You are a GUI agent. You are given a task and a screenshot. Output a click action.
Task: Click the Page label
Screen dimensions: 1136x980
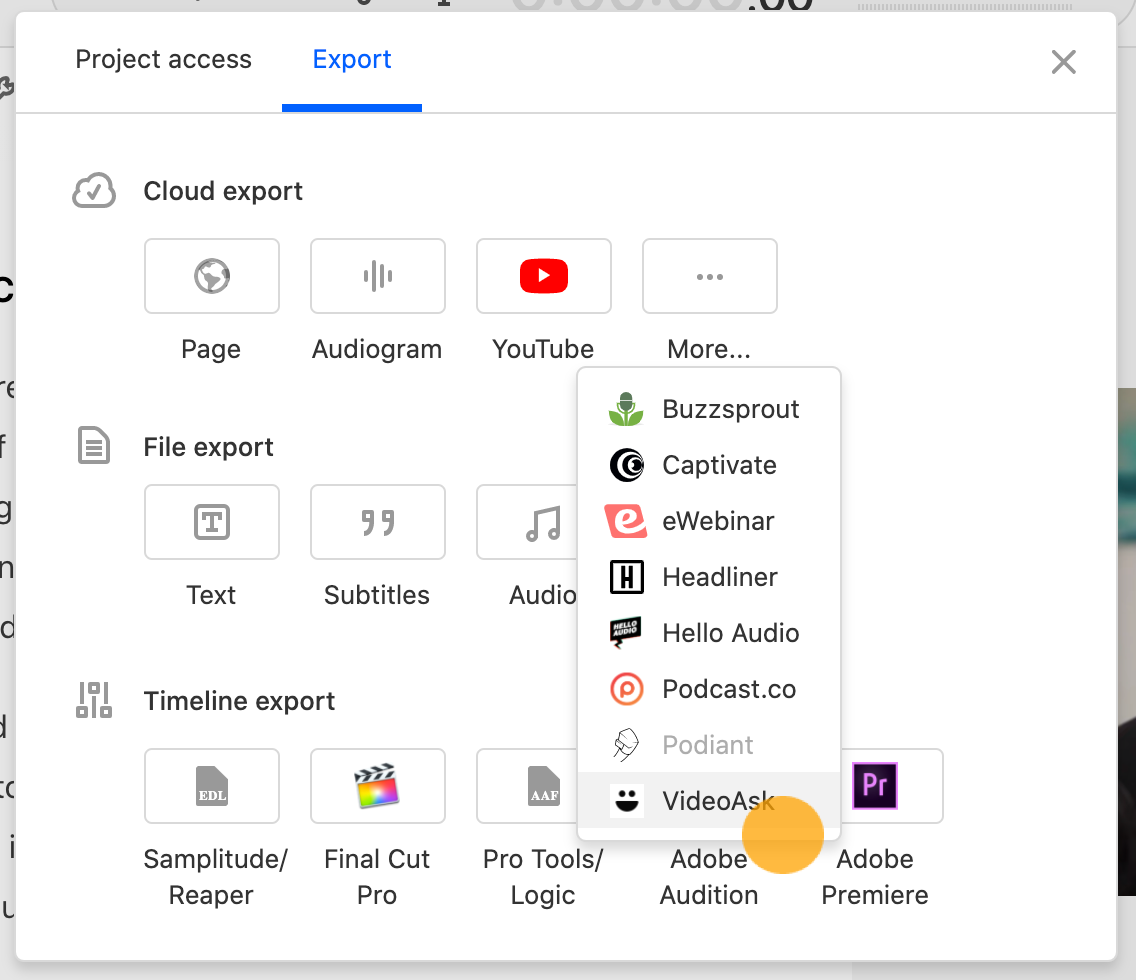pos(211,350)
